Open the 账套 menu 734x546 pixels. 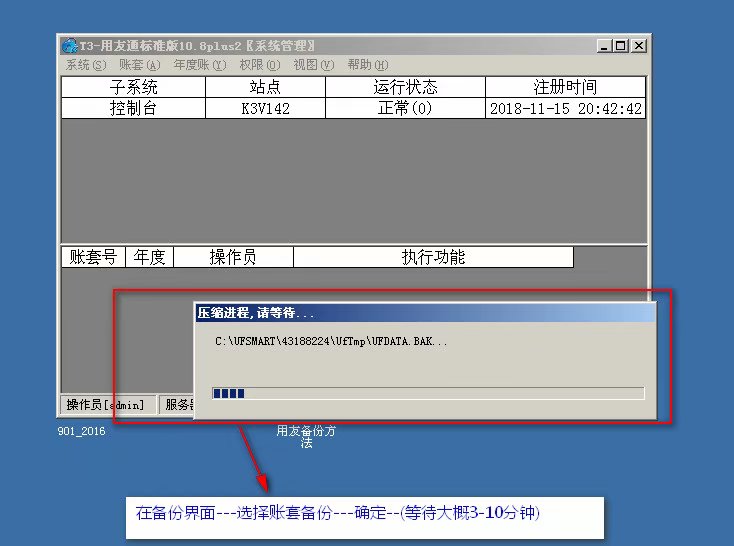pos(139,65)
